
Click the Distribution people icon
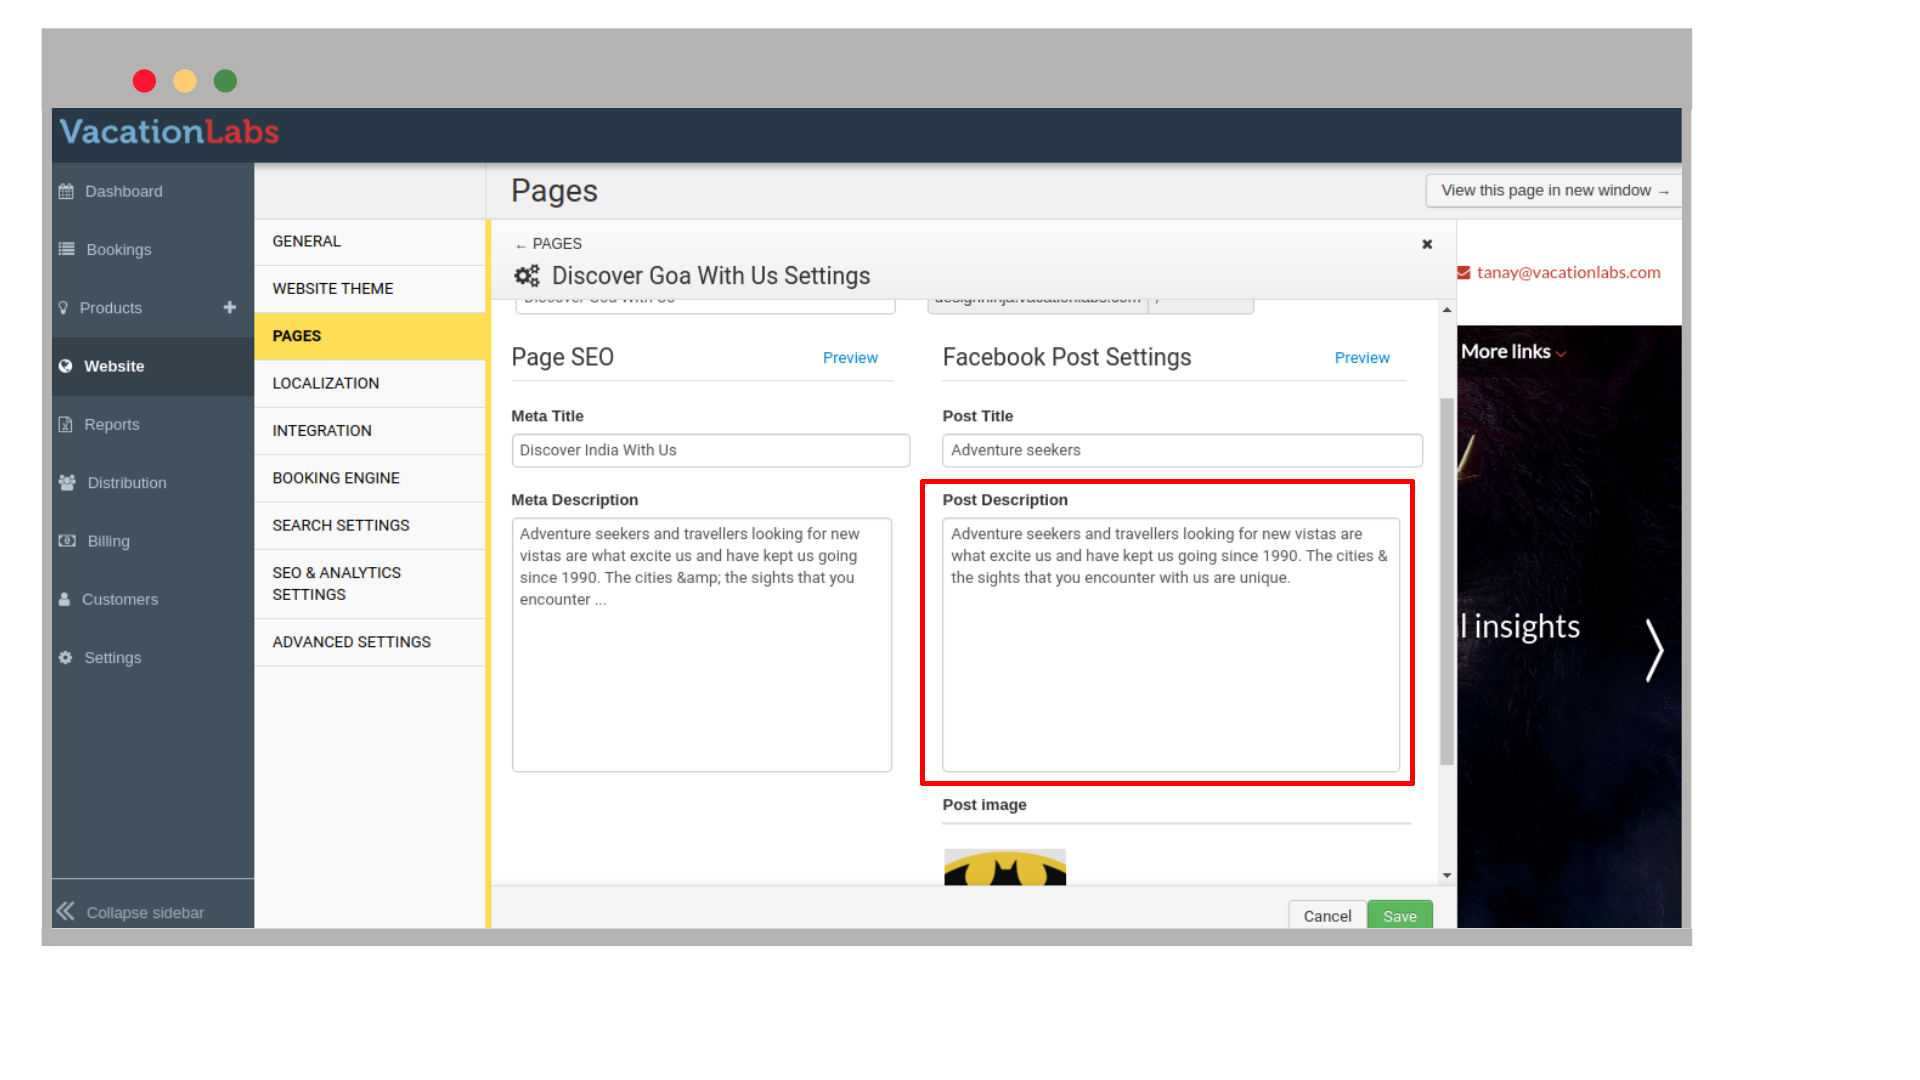pos(67,482)
